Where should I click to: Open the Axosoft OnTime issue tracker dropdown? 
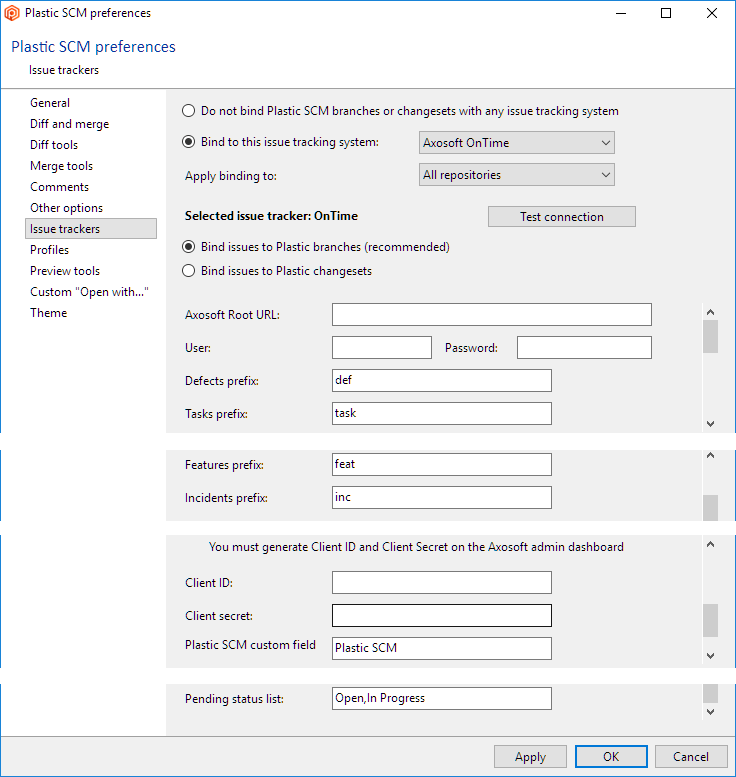[x=516, y=143]
